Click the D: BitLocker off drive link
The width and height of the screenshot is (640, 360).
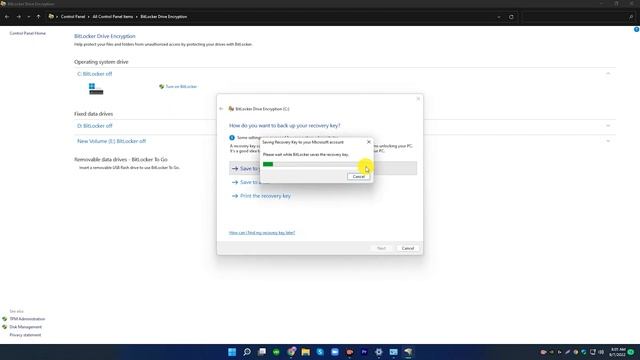[x=94, y=126]
